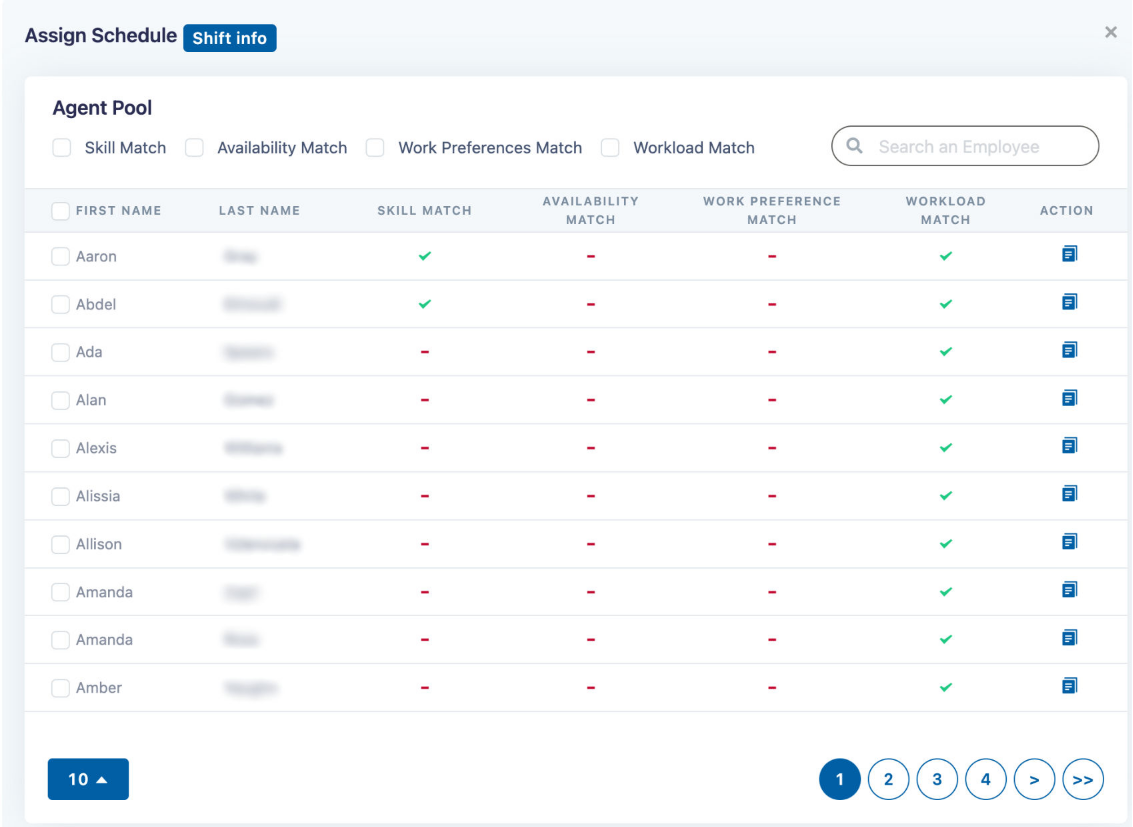Click the action icon in Alexis's row
Image resolution: width=1133 pixels, height=827 pixels.
point(1069,446)
